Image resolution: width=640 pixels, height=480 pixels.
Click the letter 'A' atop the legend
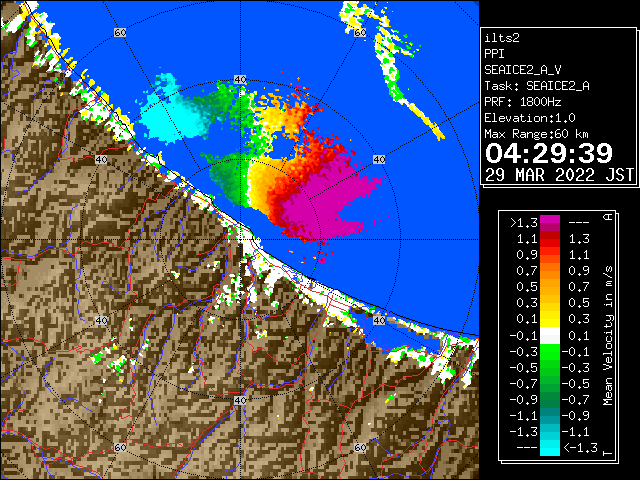coord(608,217)
